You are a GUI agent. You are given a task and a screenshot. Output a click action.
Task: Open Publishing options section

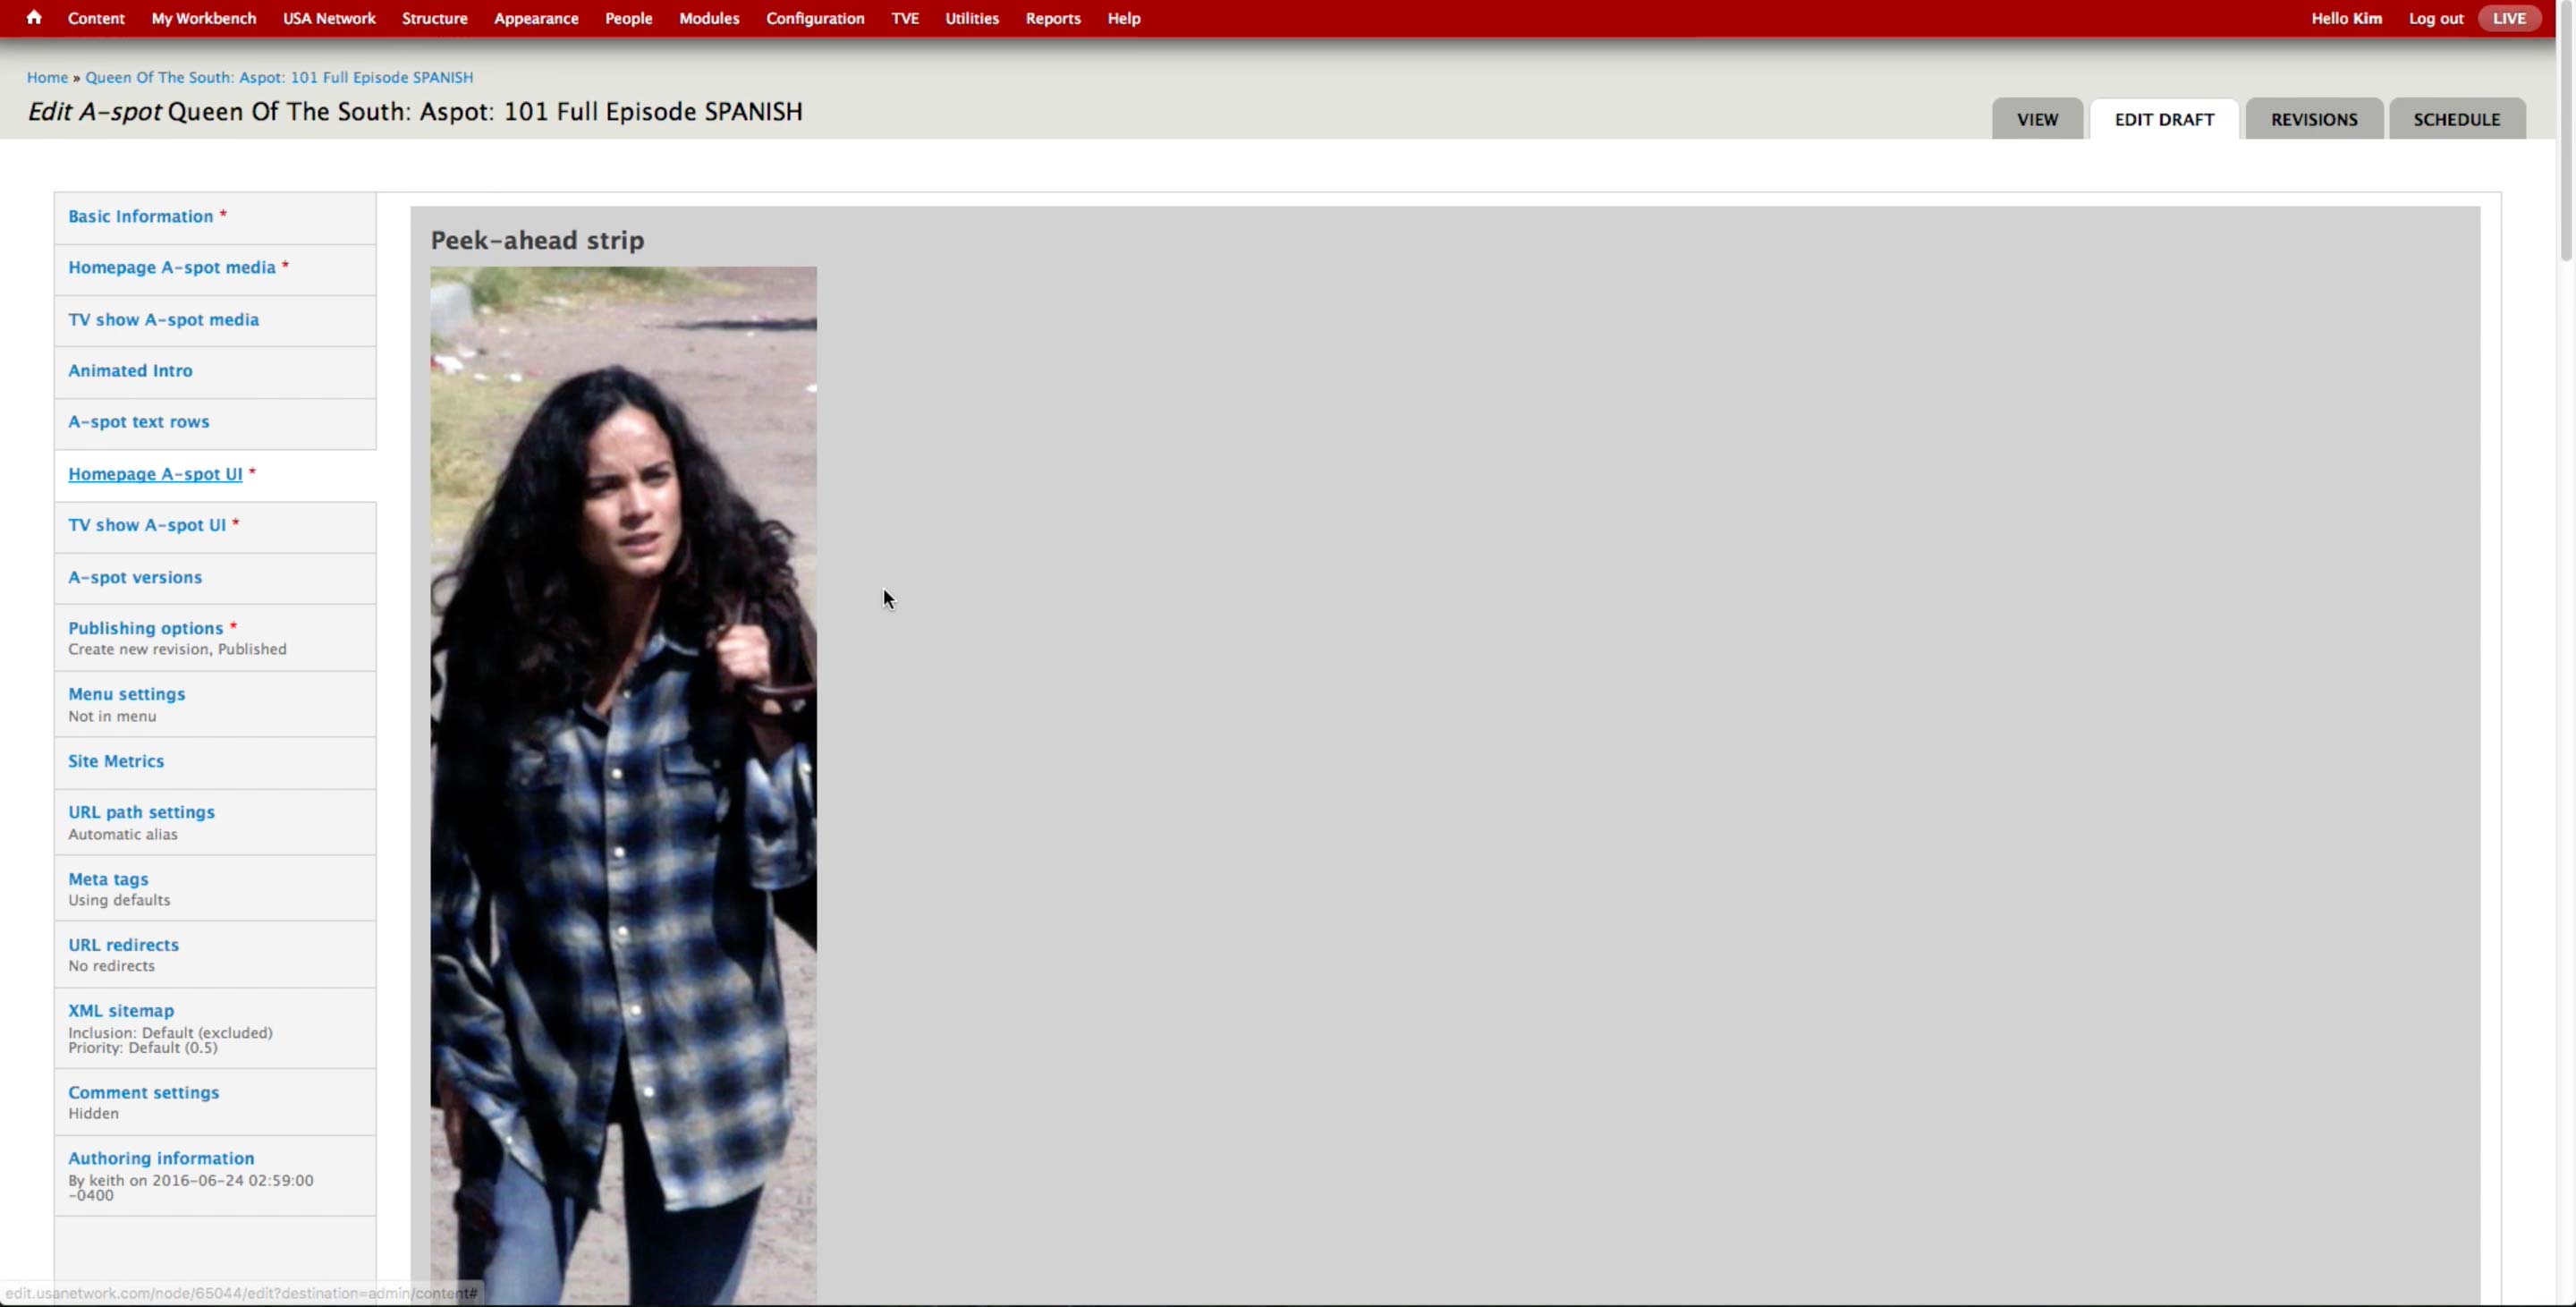point(145,628)
